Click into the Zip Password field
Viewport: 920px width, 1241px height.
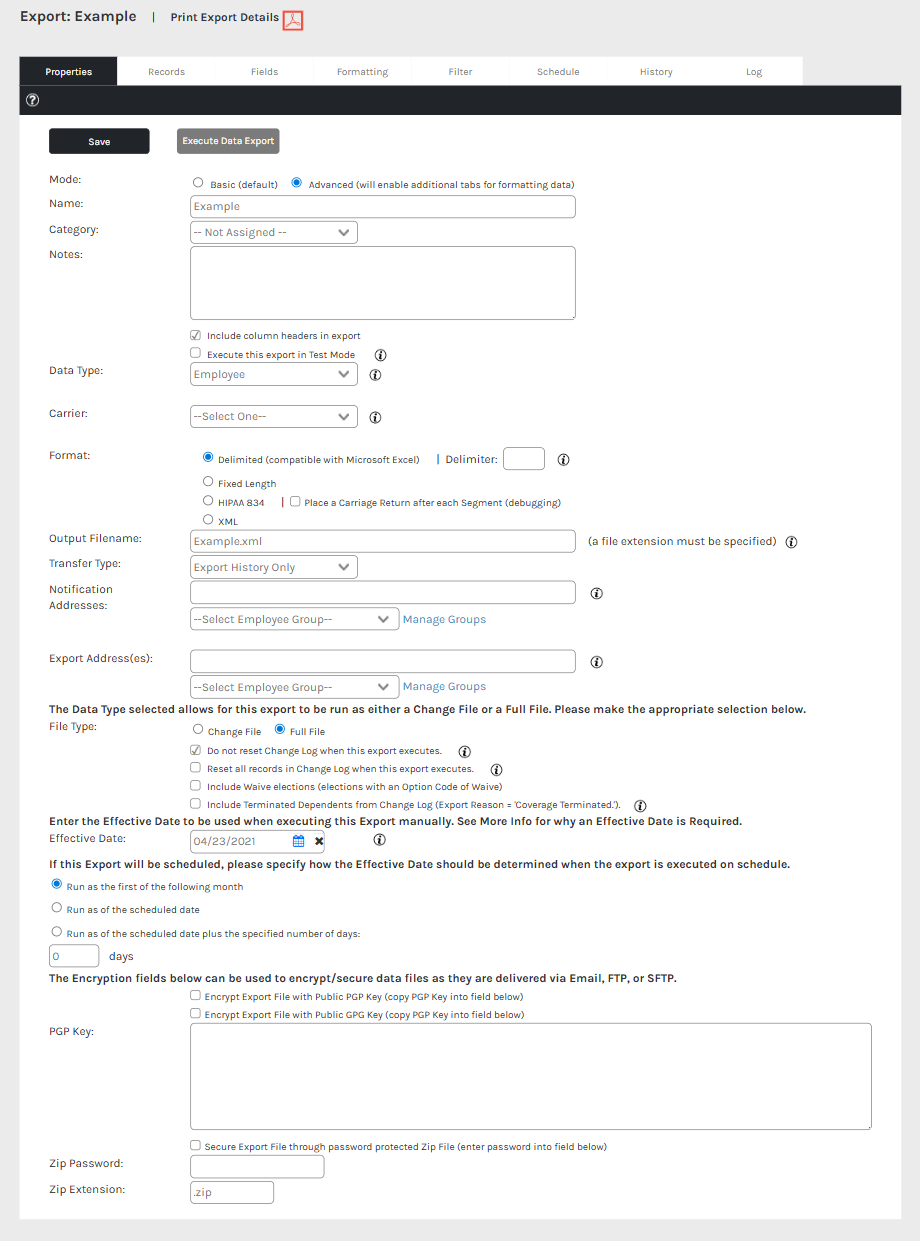tap(257, 1167)
